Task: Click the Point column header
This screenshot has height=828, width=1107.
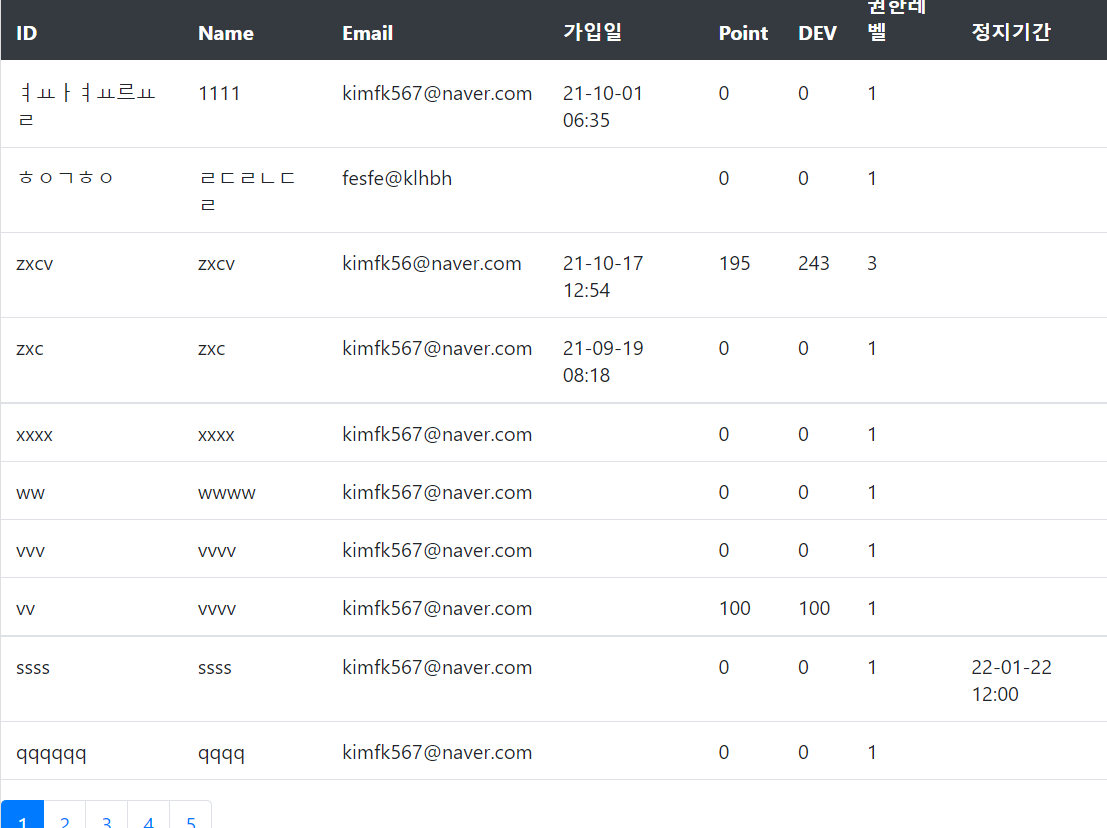Action: pyautogui.click(x=743, y=33)
